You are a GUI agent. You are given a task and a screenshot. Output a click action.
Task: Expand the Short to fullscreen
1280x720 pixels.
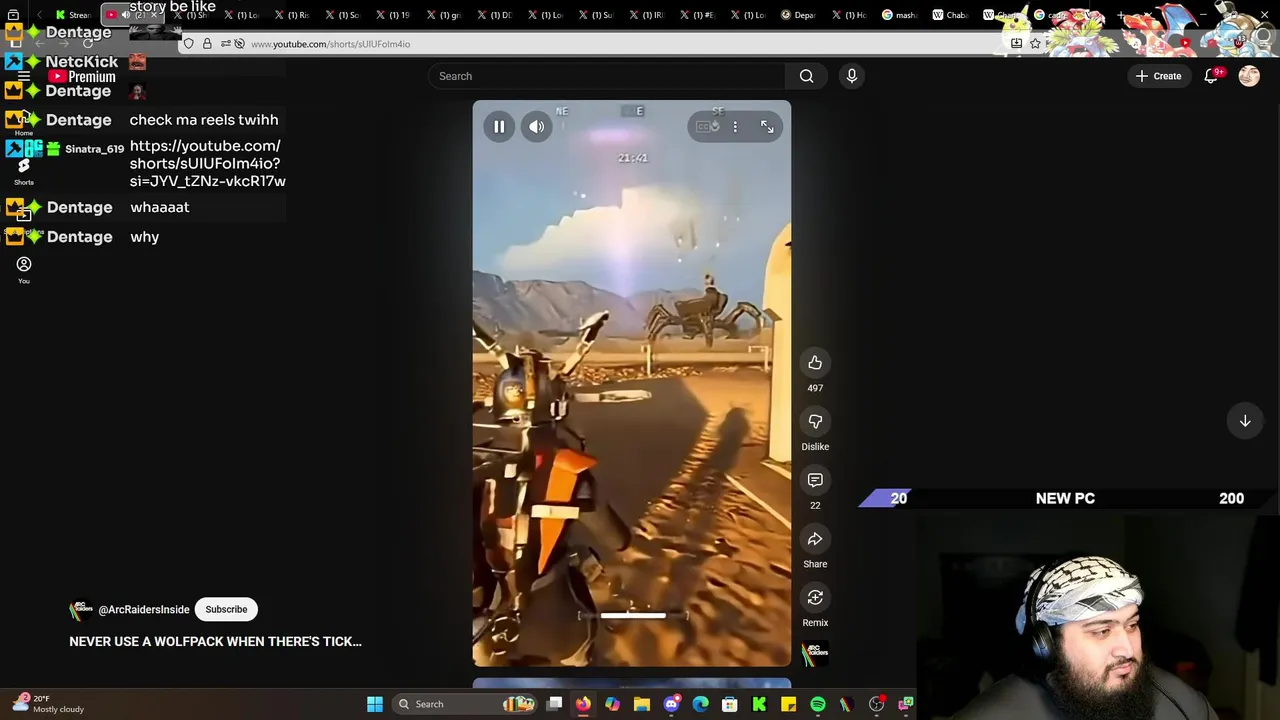coord(767,127)
